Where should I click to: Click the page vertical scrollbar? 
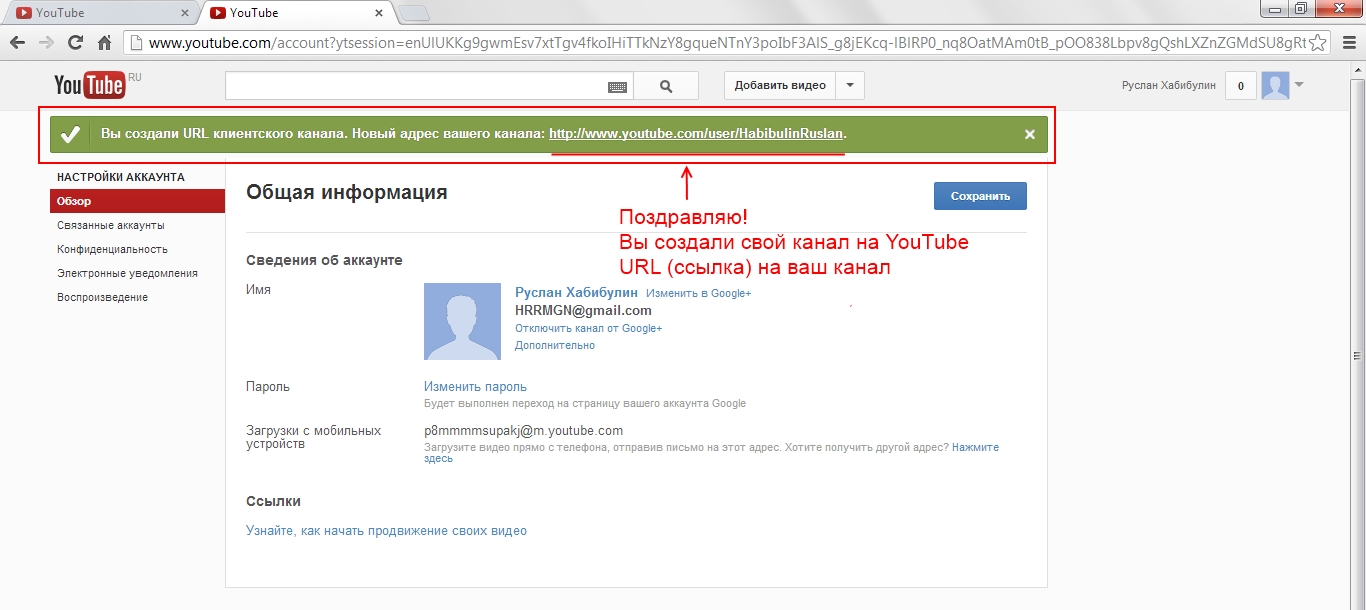click(1358, 334)
